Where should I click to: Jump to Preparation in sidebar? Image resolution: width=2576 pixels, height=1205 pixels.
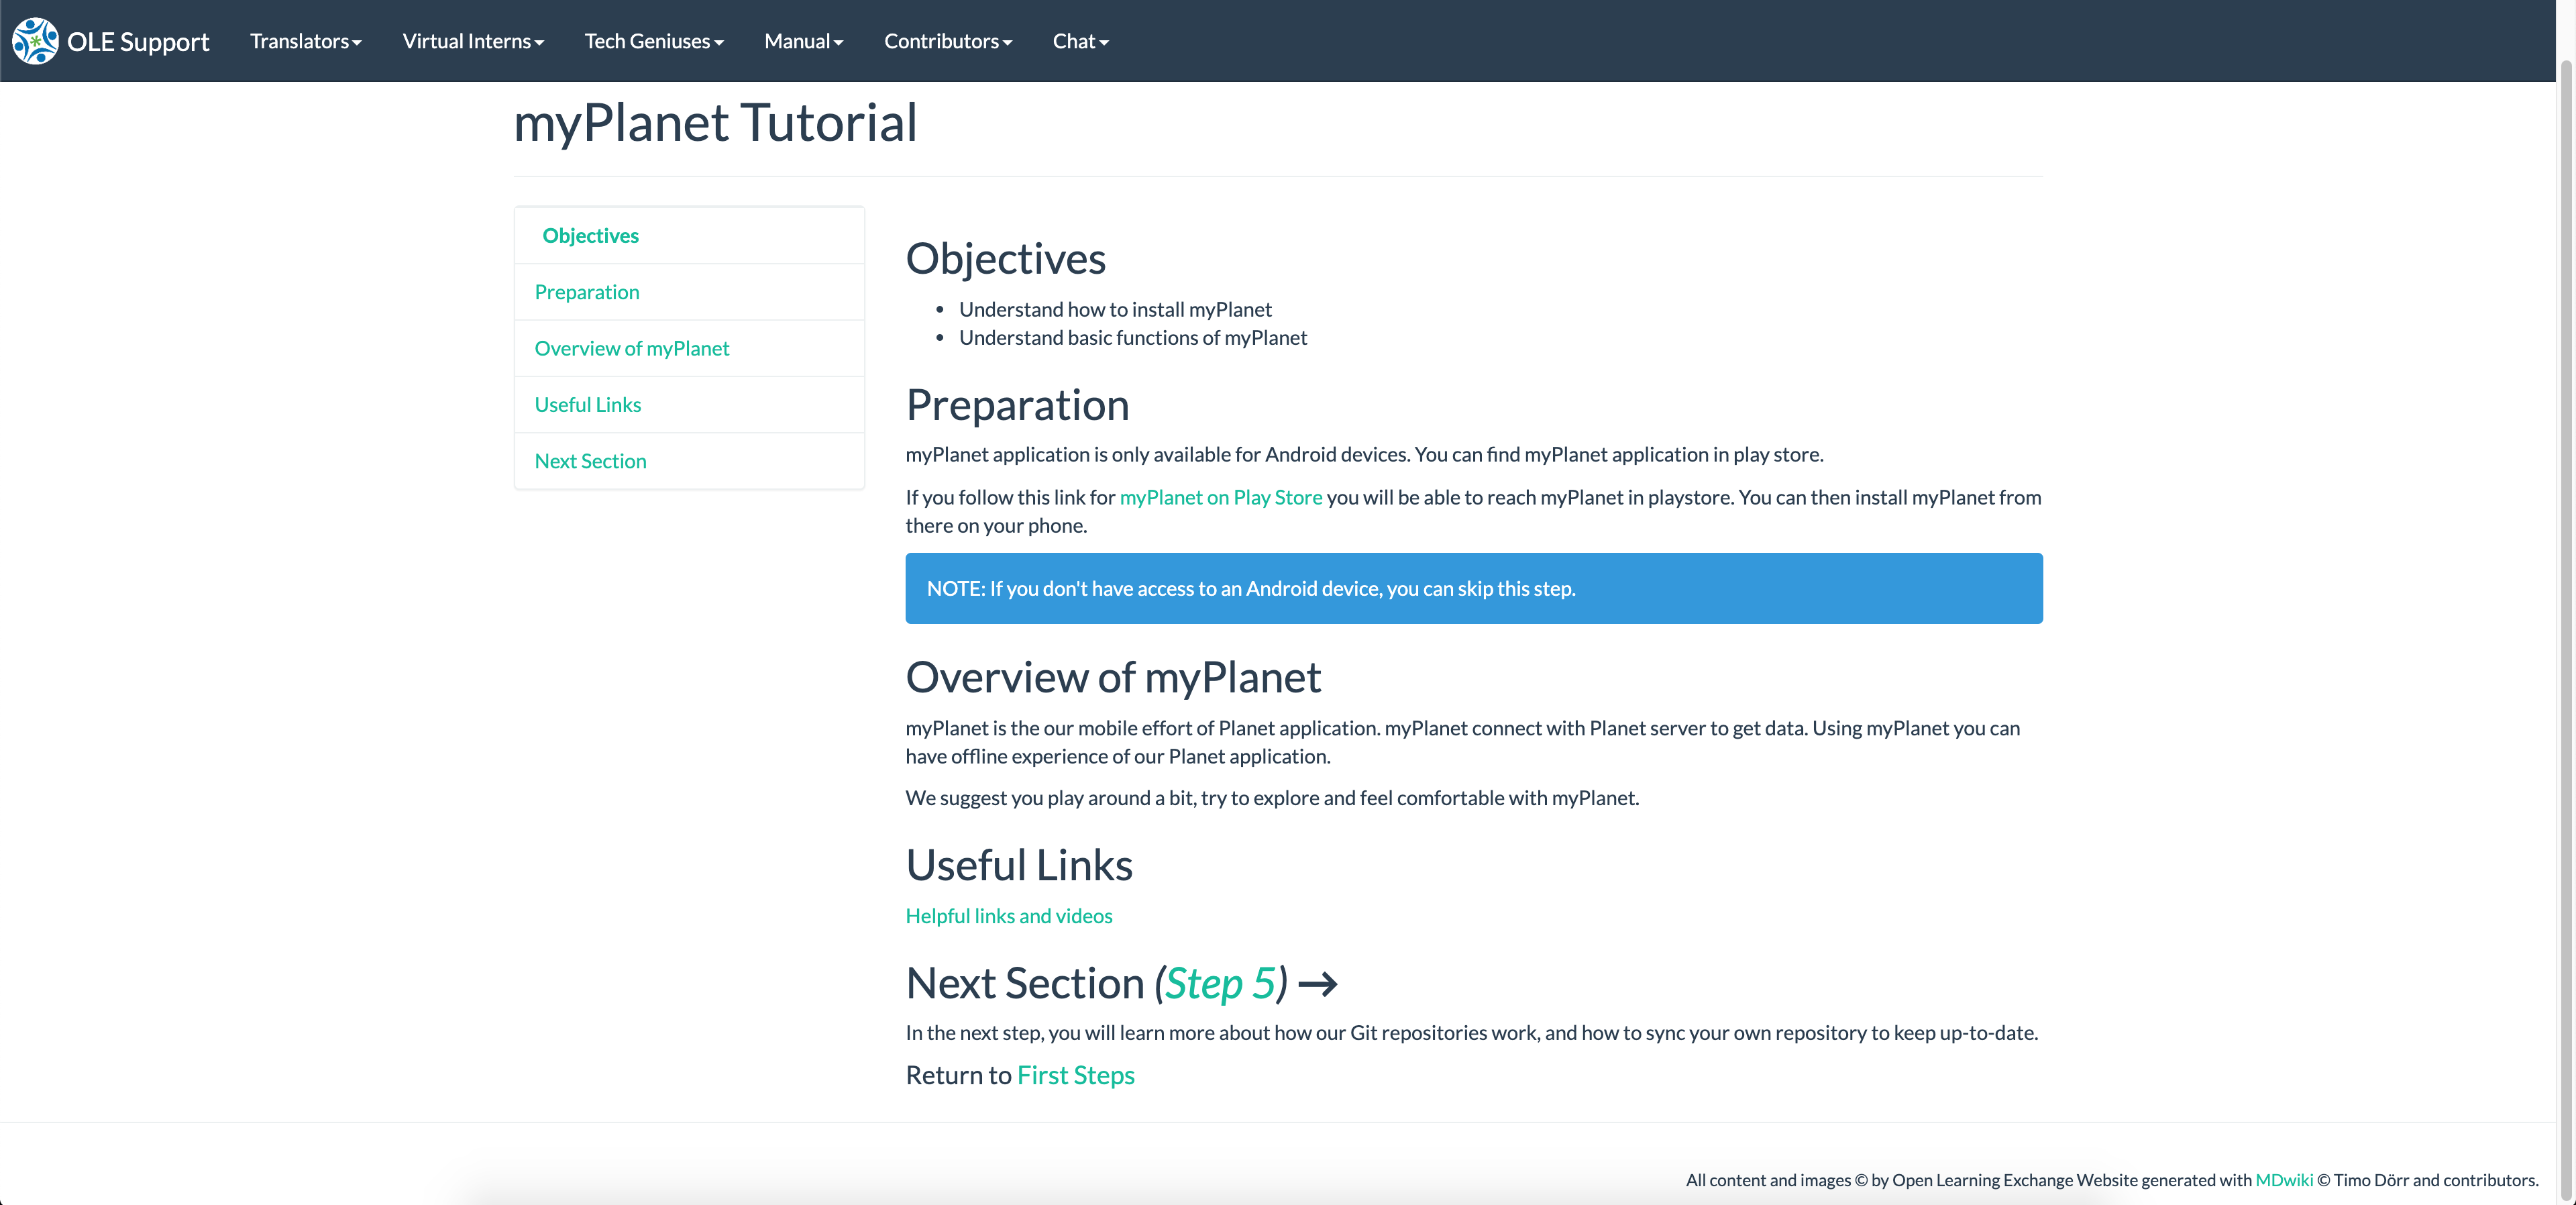point(689,292)
